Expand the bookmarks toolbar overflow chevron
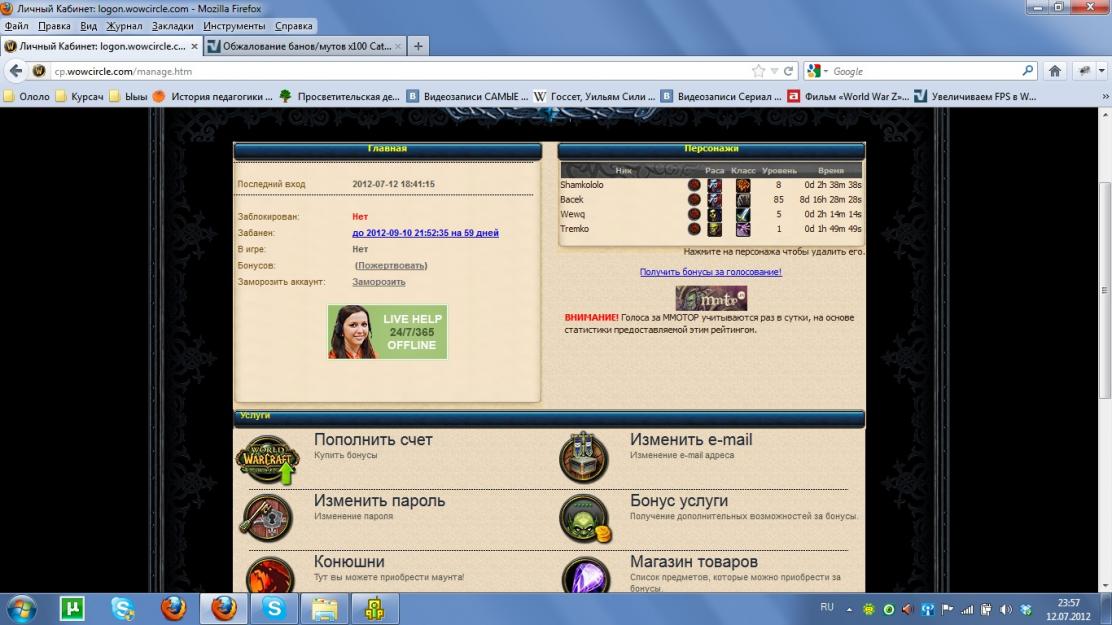1112x625 pixels. point(1104,97)
